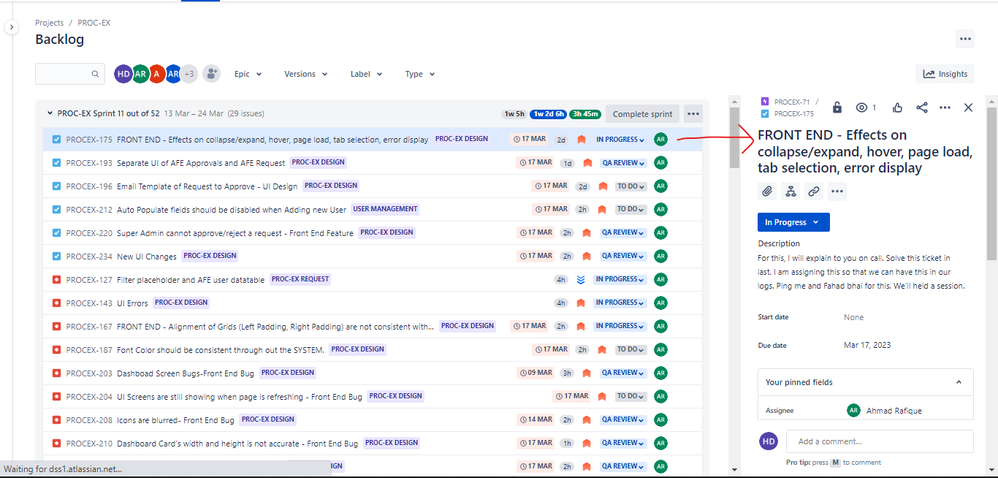Change PROCEX-175 In Progress status in list

point(620,139)
